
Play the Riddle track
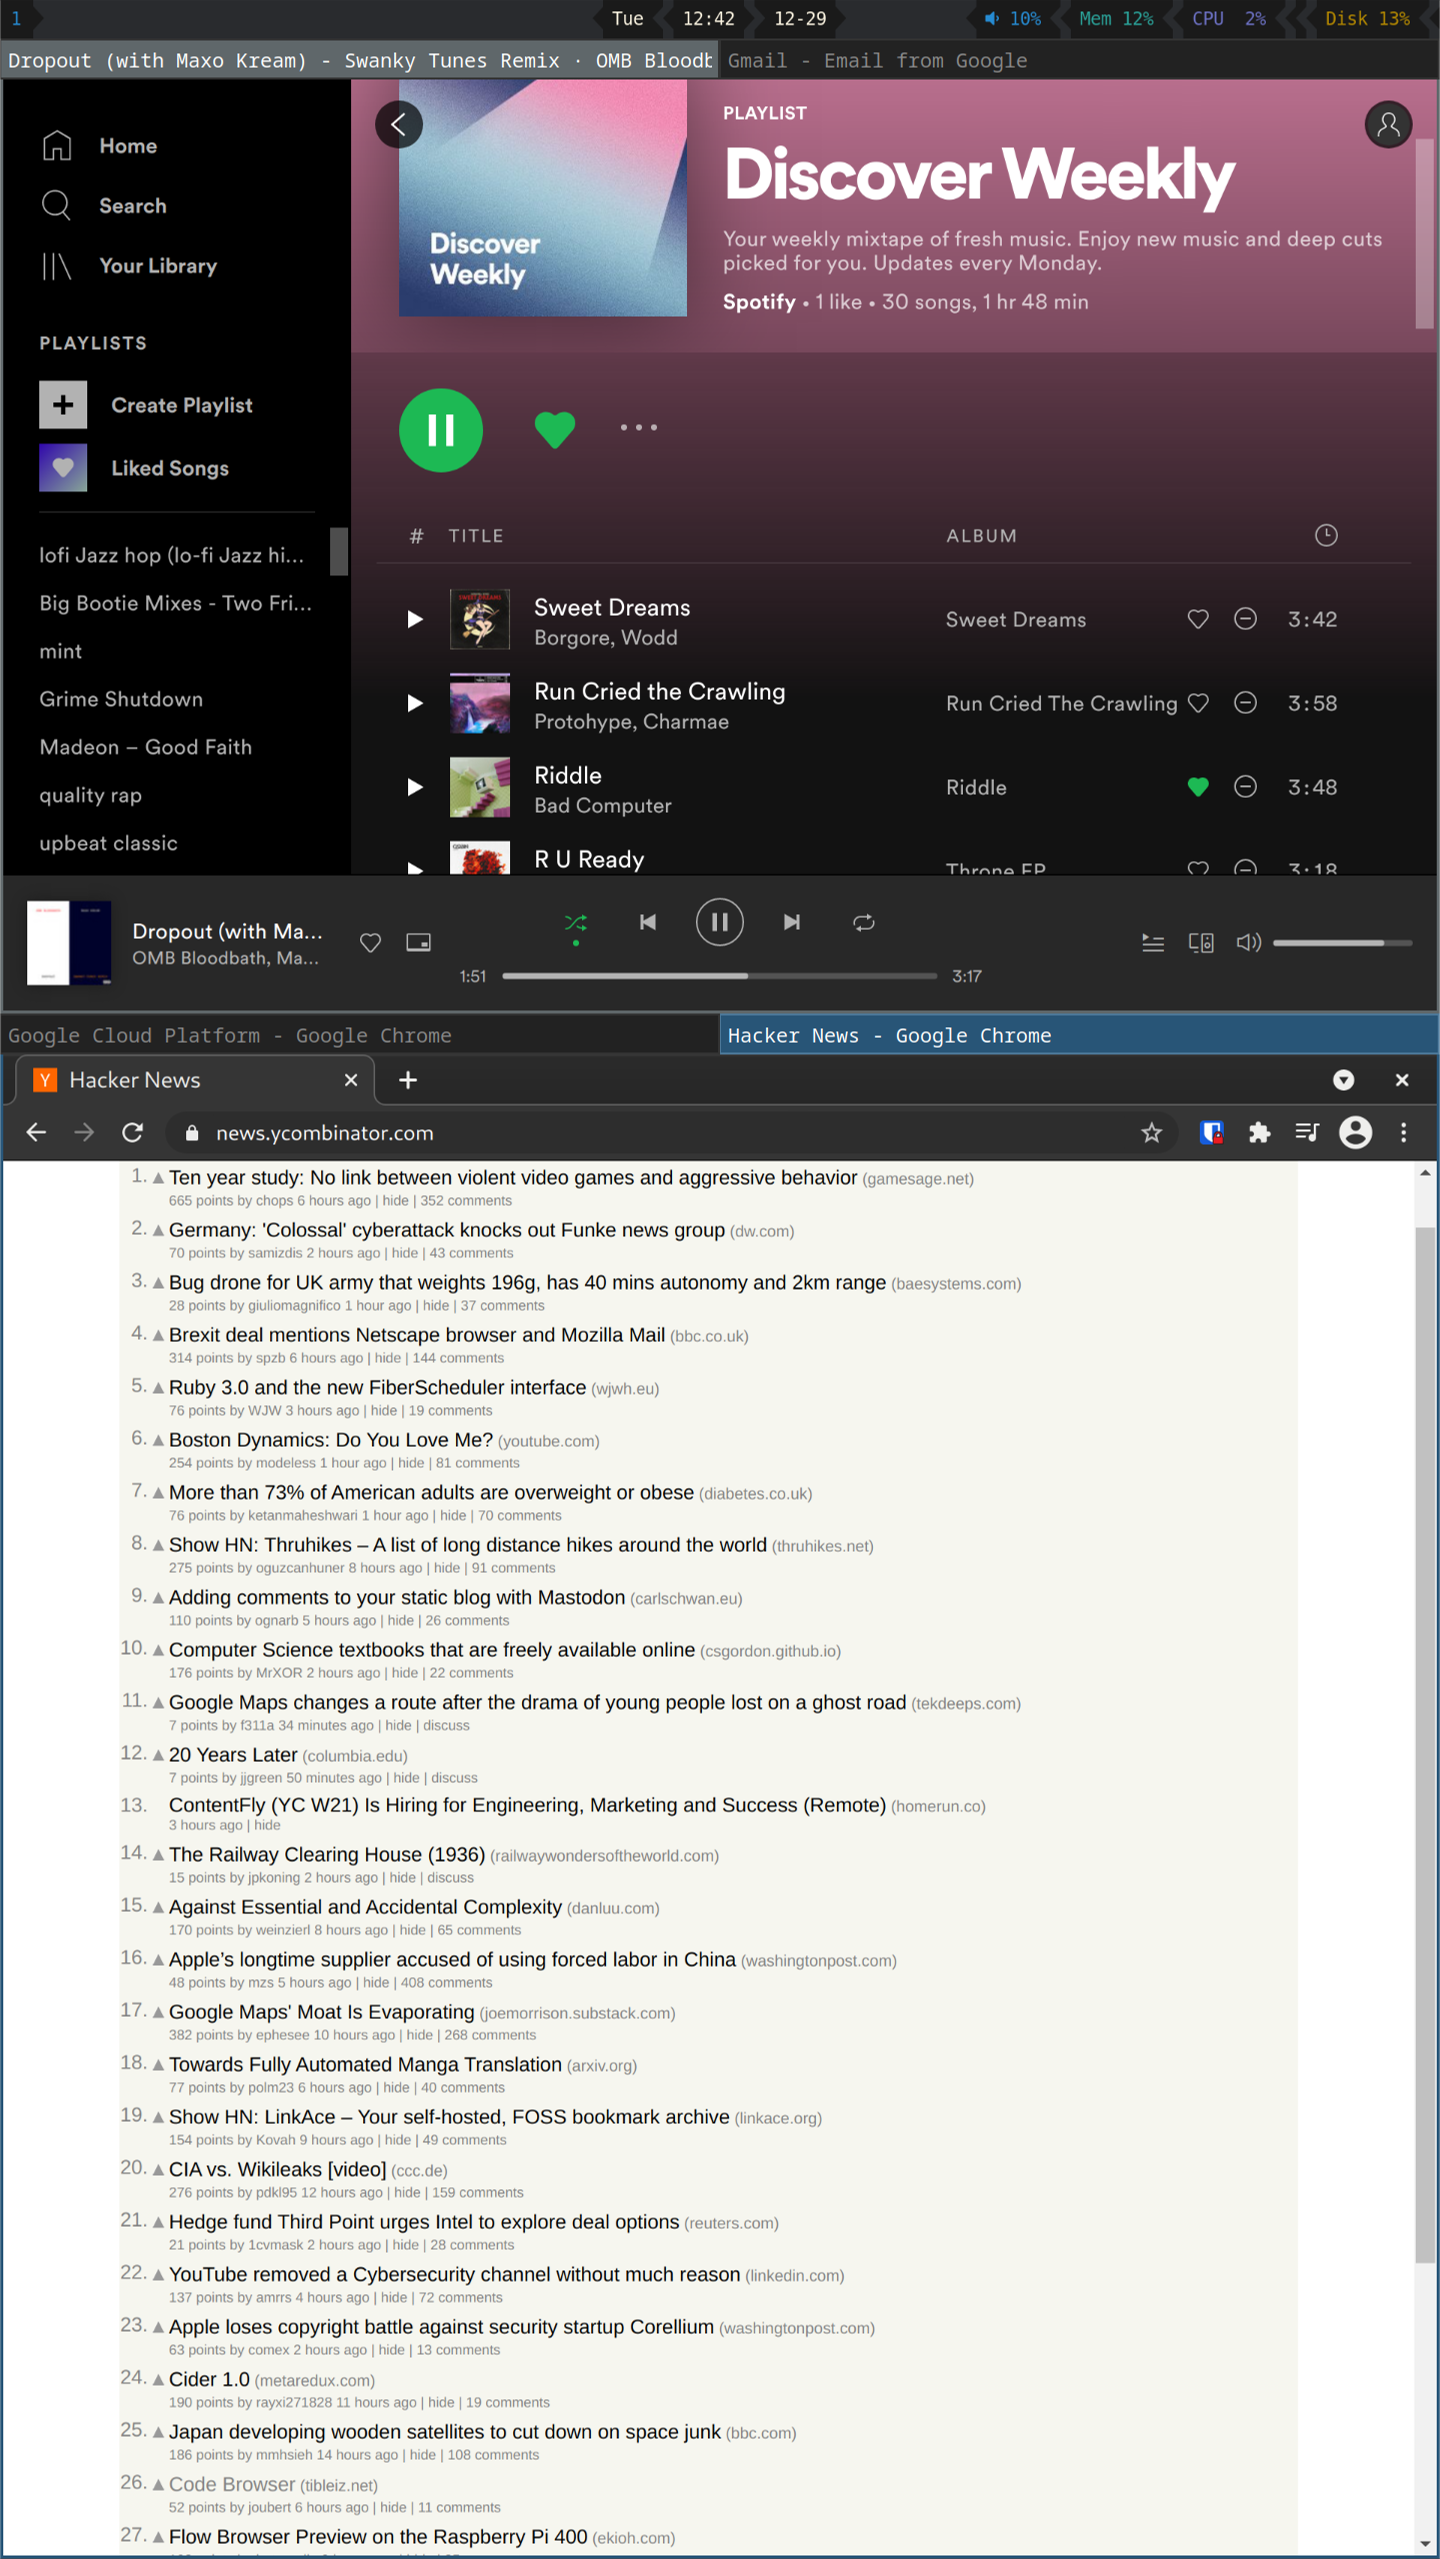[415, 788]
